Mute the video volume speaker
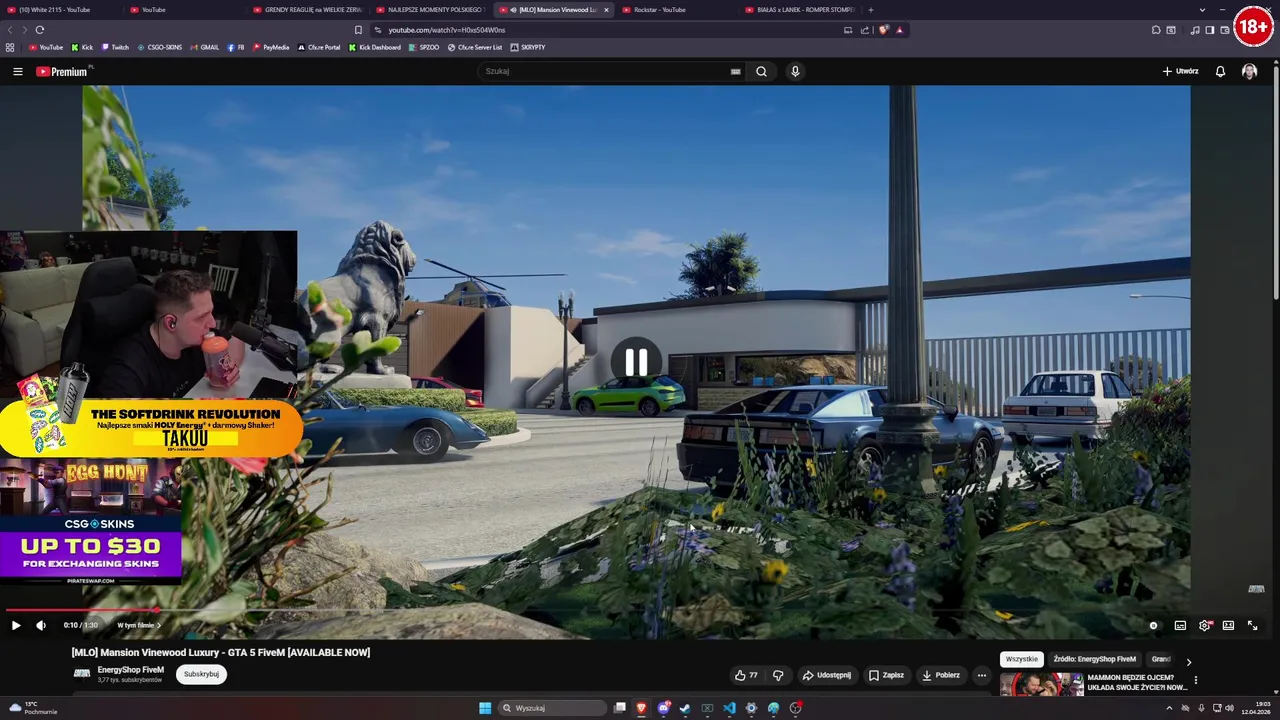The height and width of the screenshot is (720, 1280). click(41, 625)
